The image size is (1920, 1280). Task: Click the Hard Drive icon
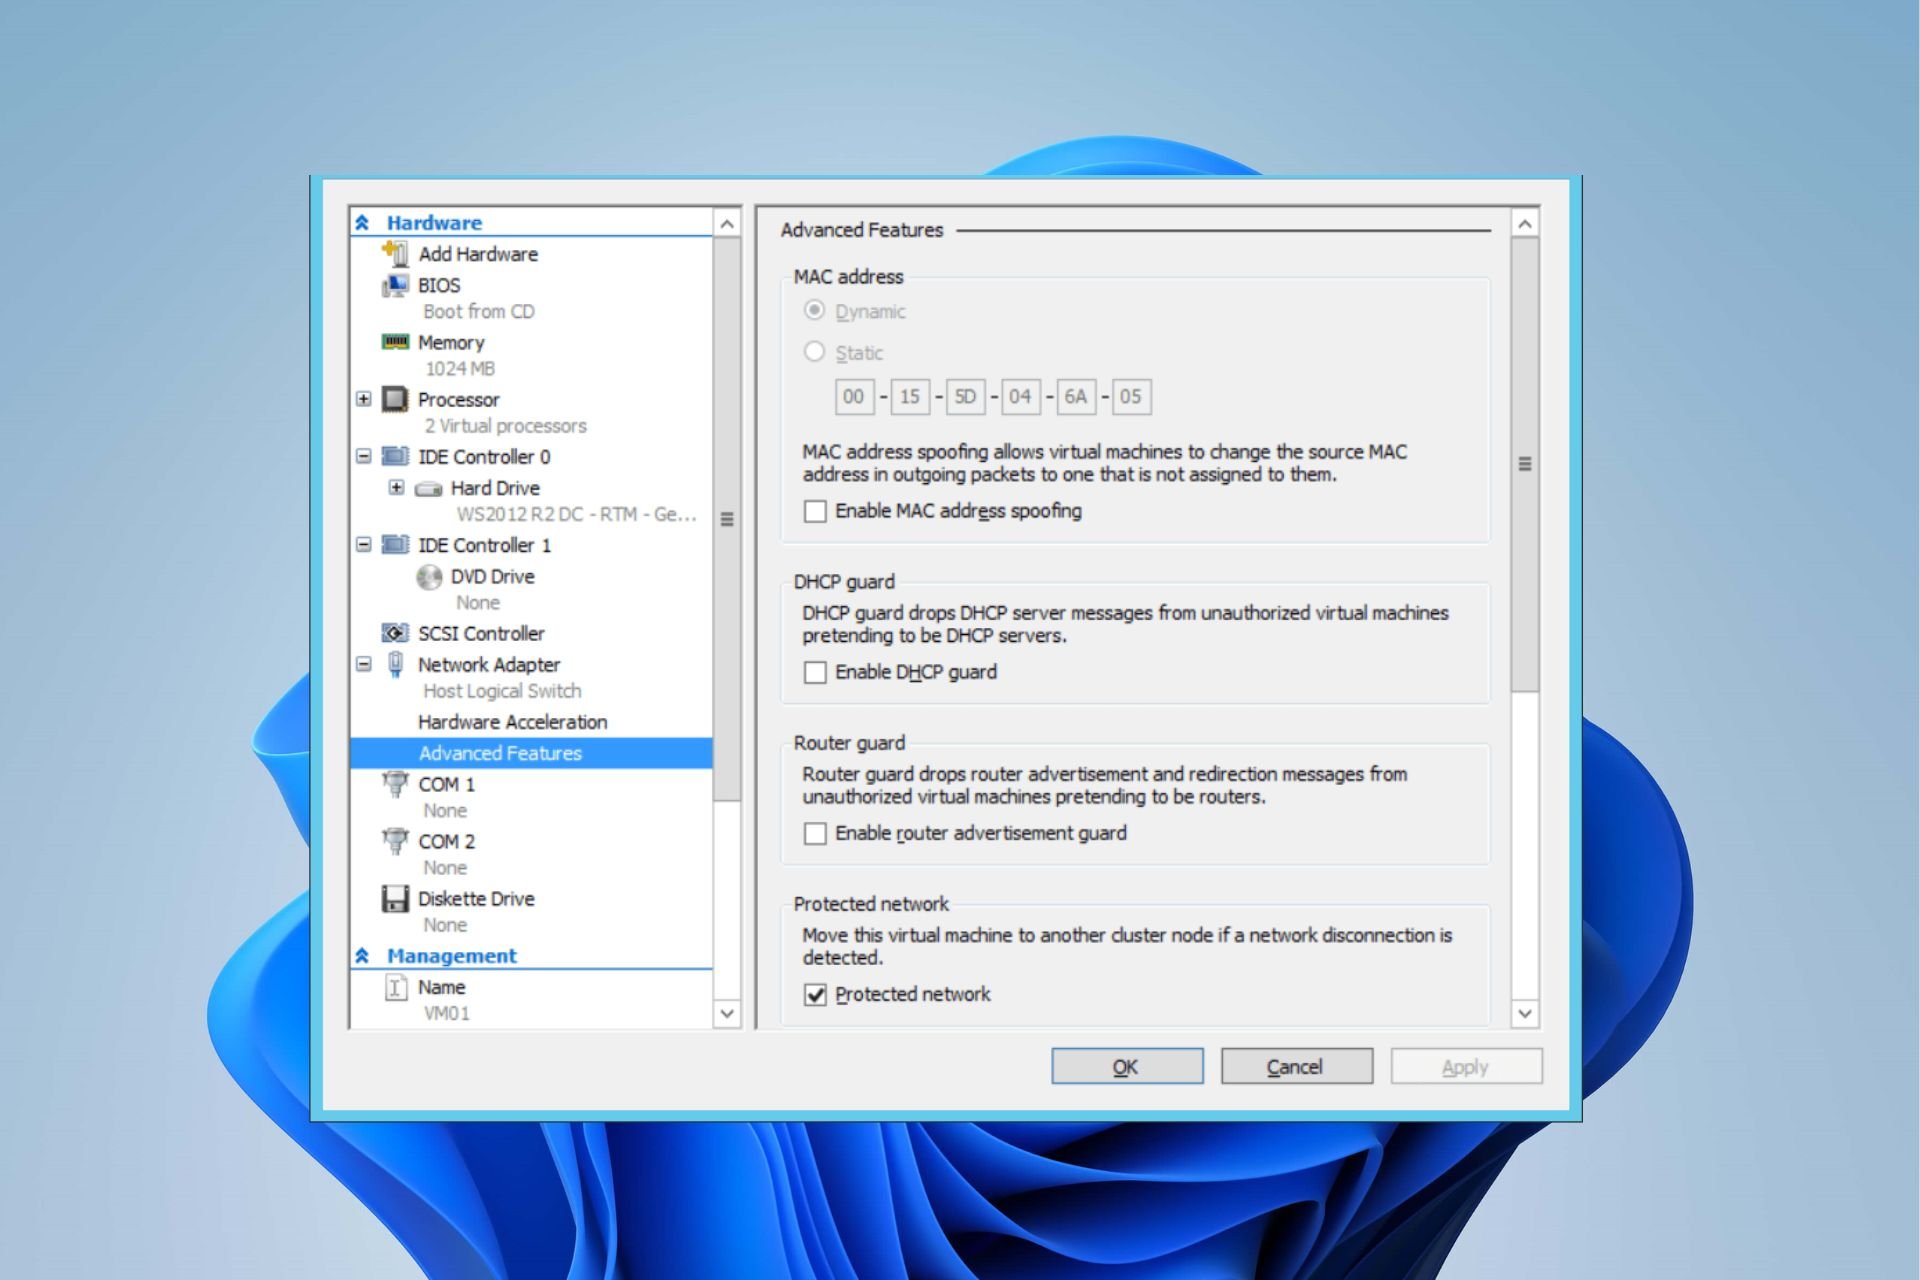(x=428, y=488)
